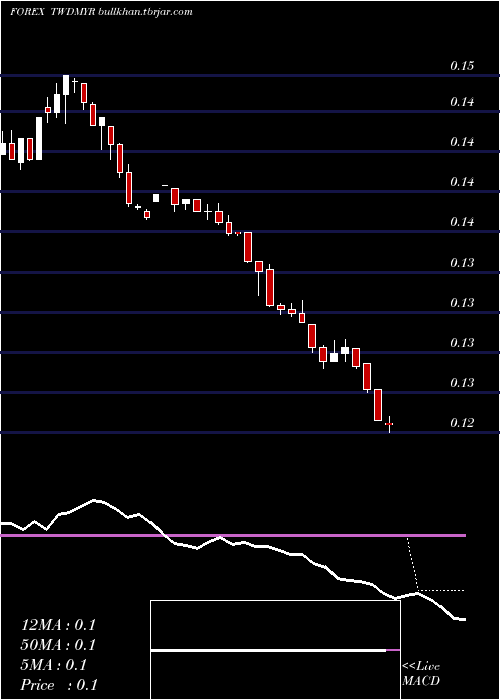Click the 0.15 price axis label
Viewport: 500px width, 700px height.
pyautogui.click(x=462, y=66)
